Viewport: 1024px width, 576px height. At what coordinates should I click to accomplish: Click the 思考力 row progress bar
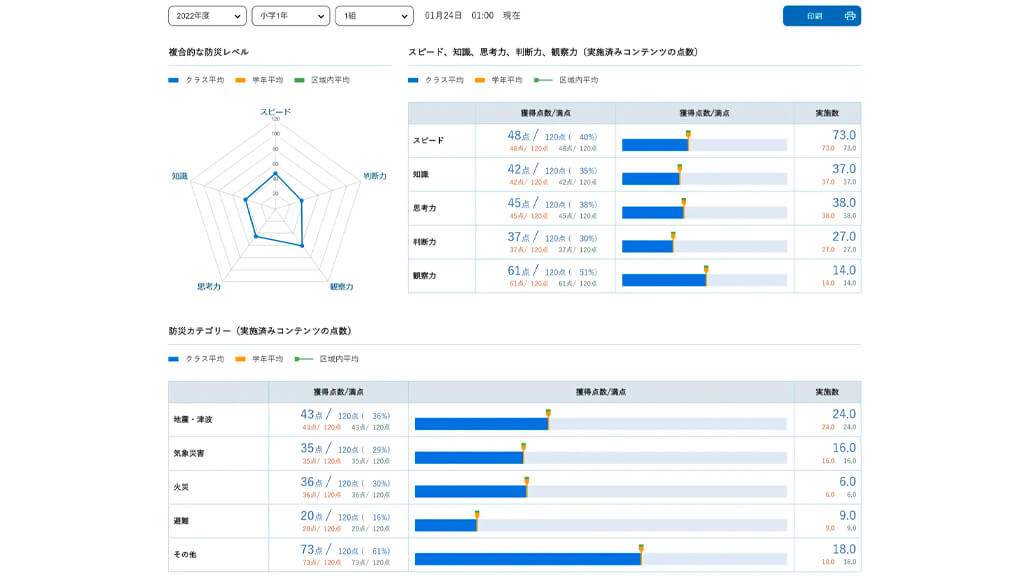[x=704, y=212]
